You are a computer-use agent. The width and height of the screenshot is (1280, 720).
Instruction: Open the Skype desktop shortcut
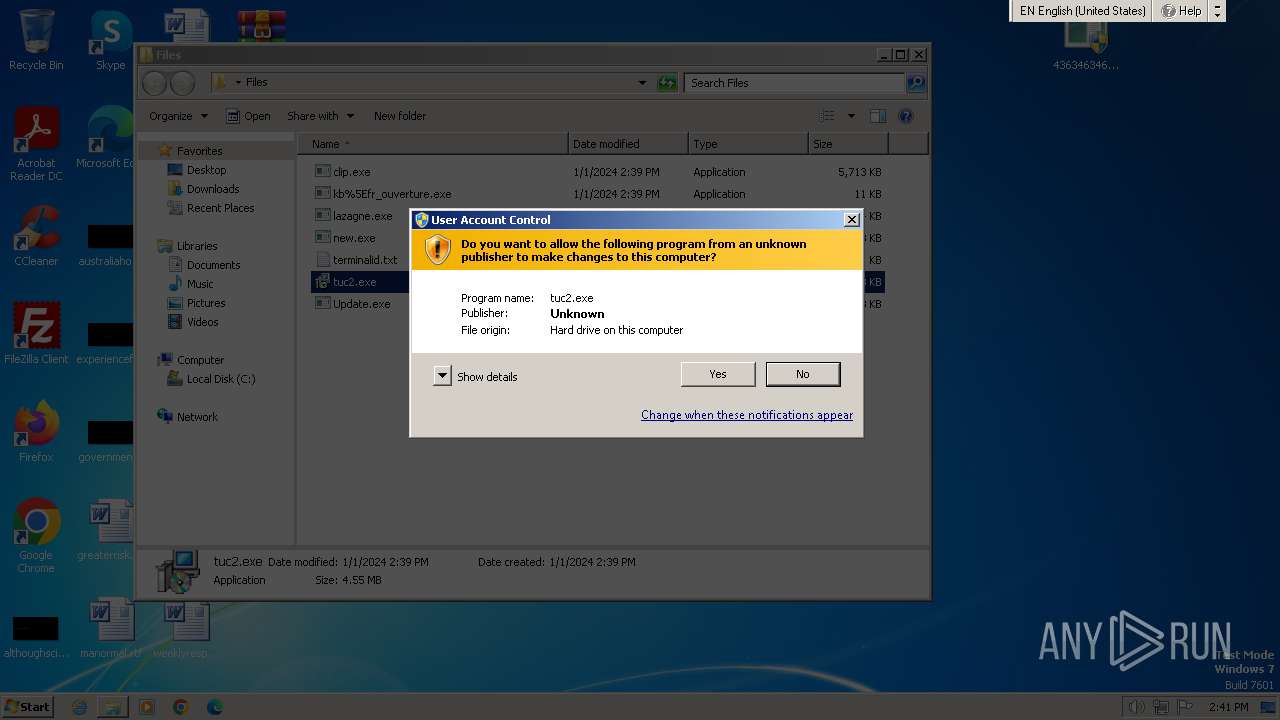[111, 40]
